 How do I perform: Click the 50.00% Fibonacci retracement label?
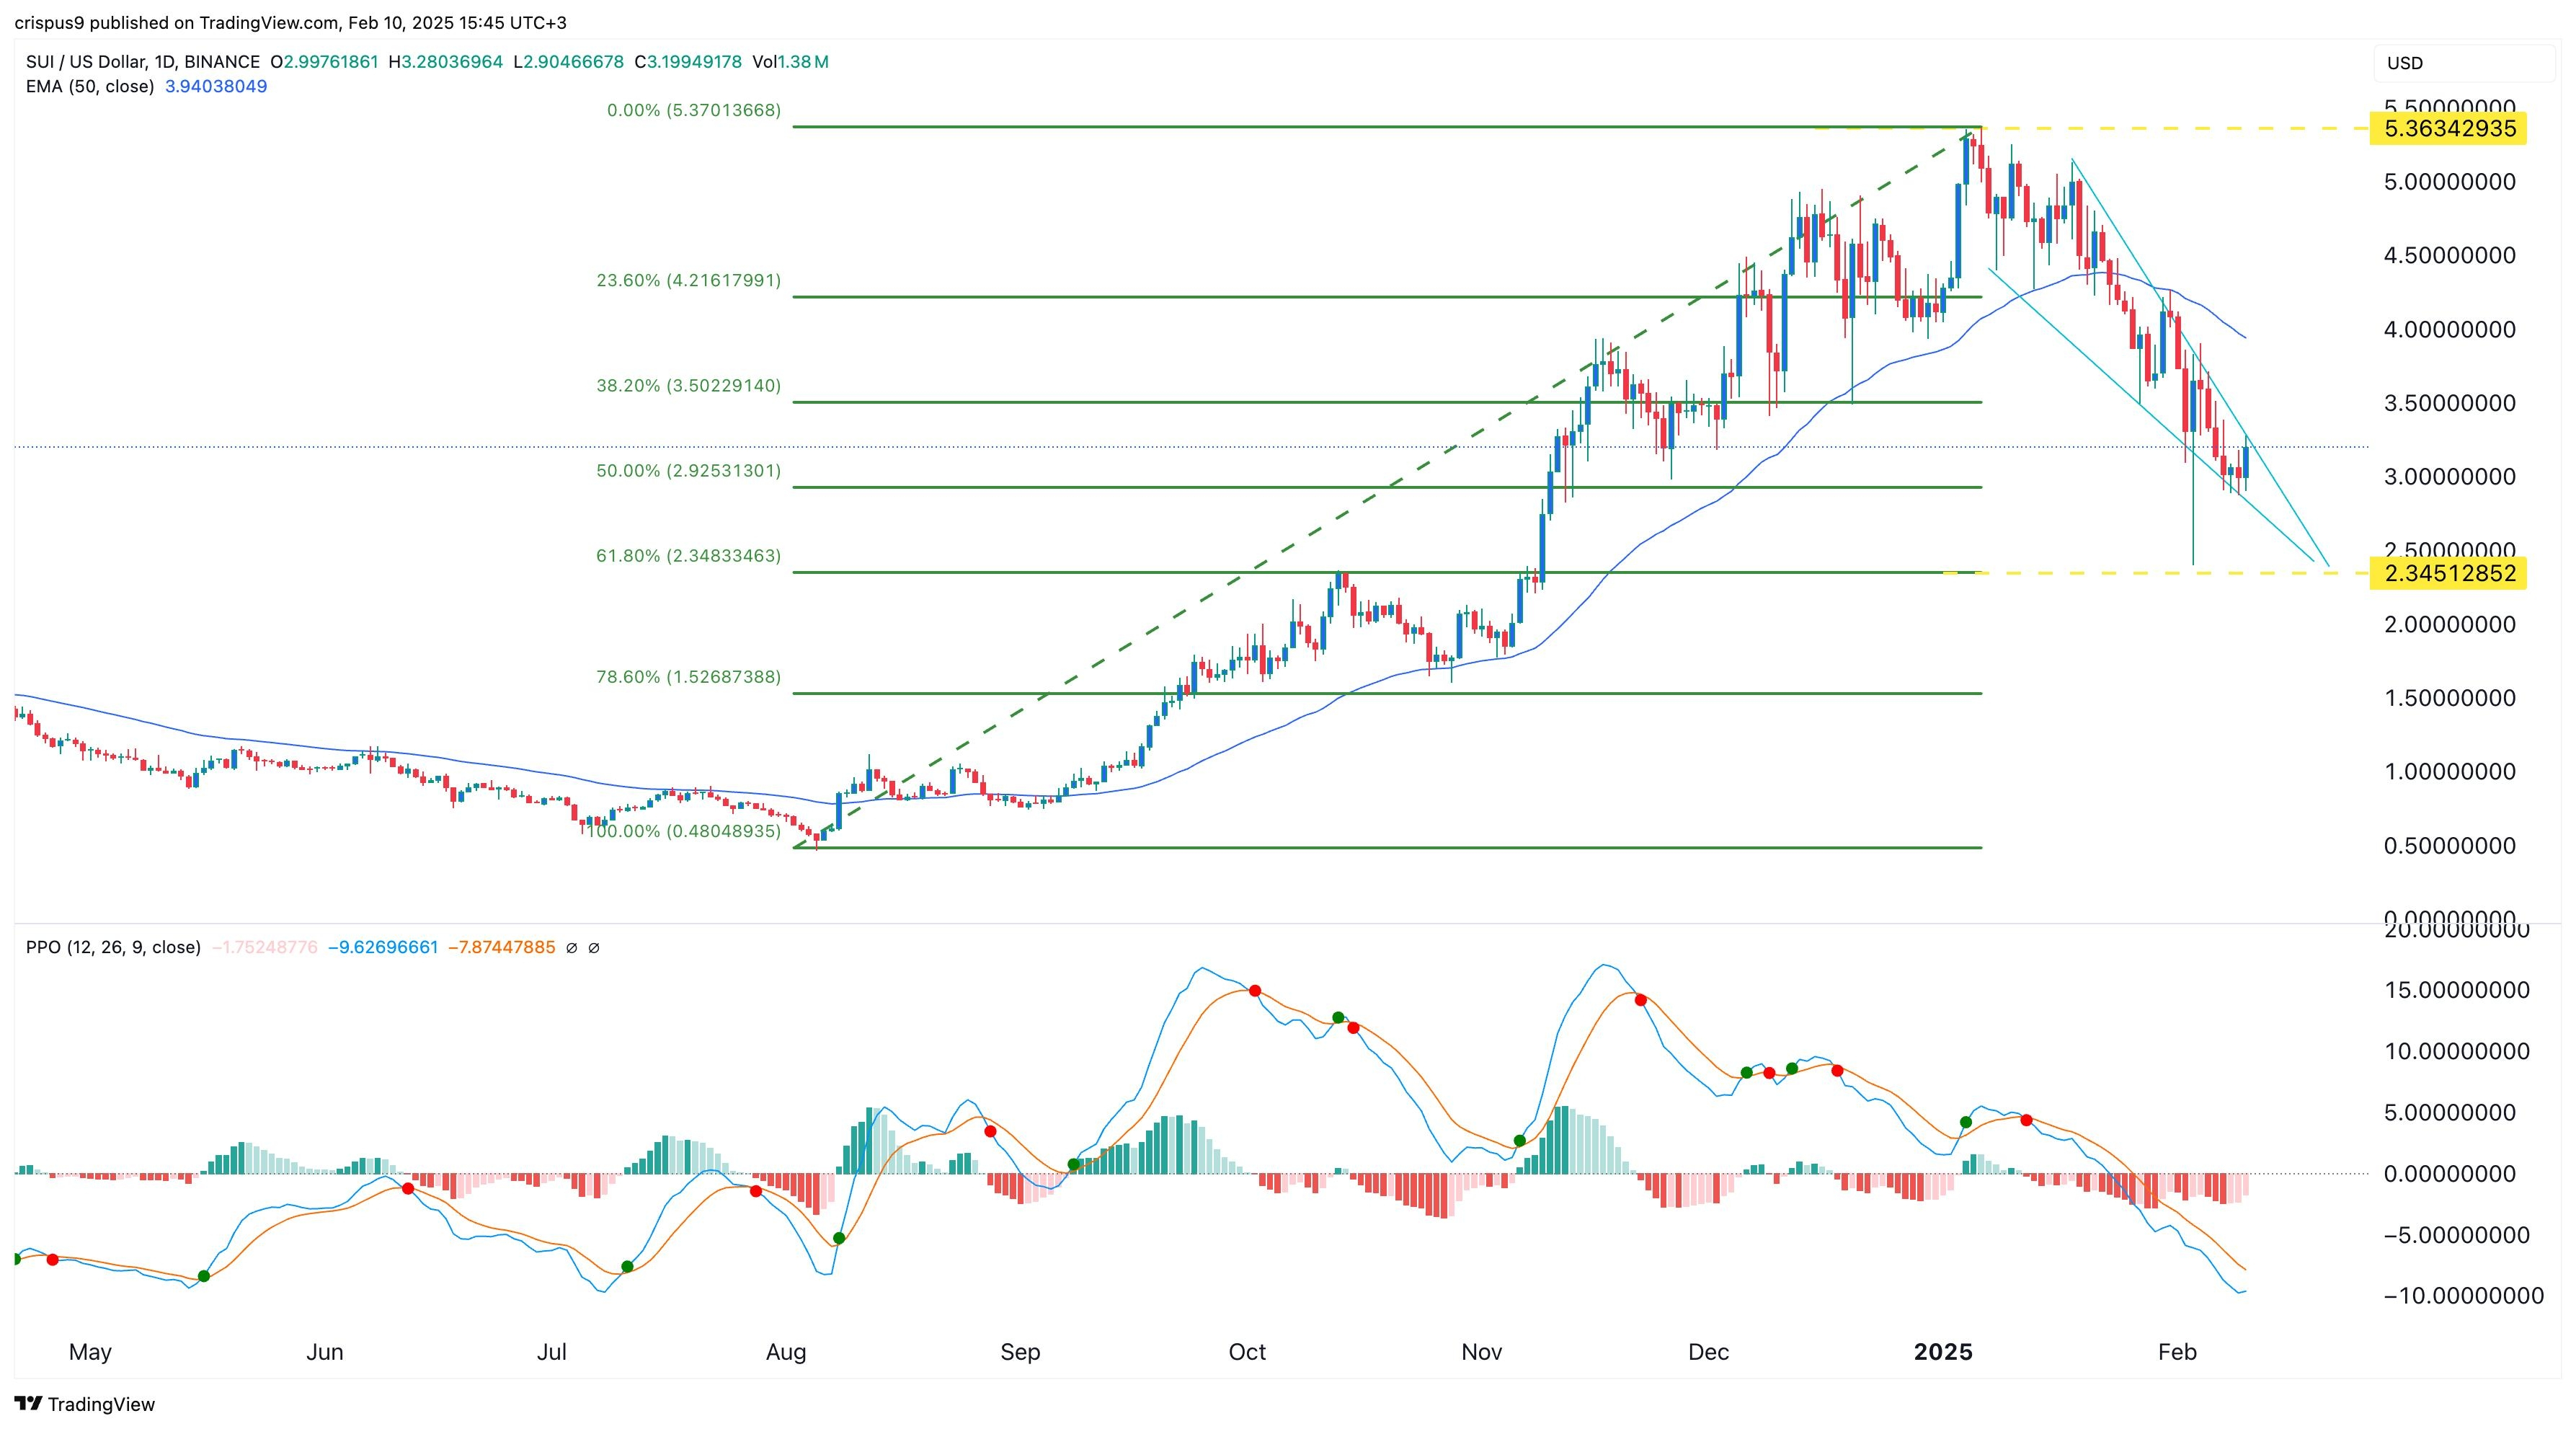point(688,471)
